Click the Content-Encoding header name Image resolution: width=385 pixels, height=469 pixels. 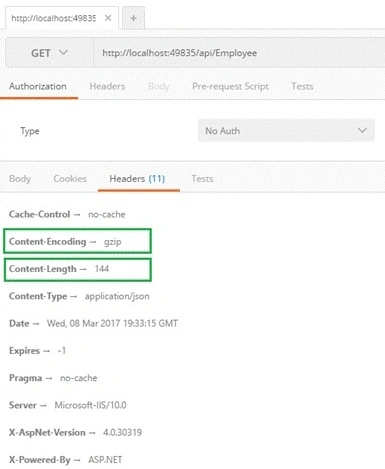coord(48,242)
